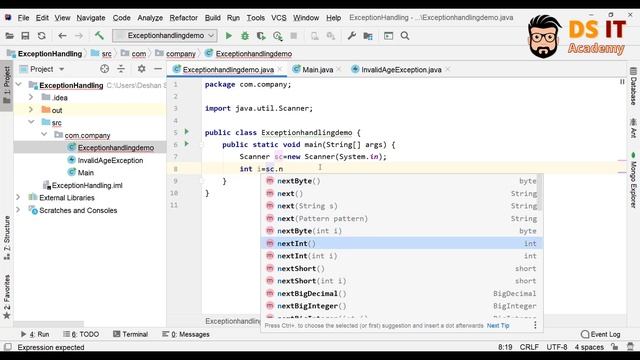This screenshot has width=640, height=360.
Task: Click the CRLF line separator indicator
Action: tap(529, 347)
